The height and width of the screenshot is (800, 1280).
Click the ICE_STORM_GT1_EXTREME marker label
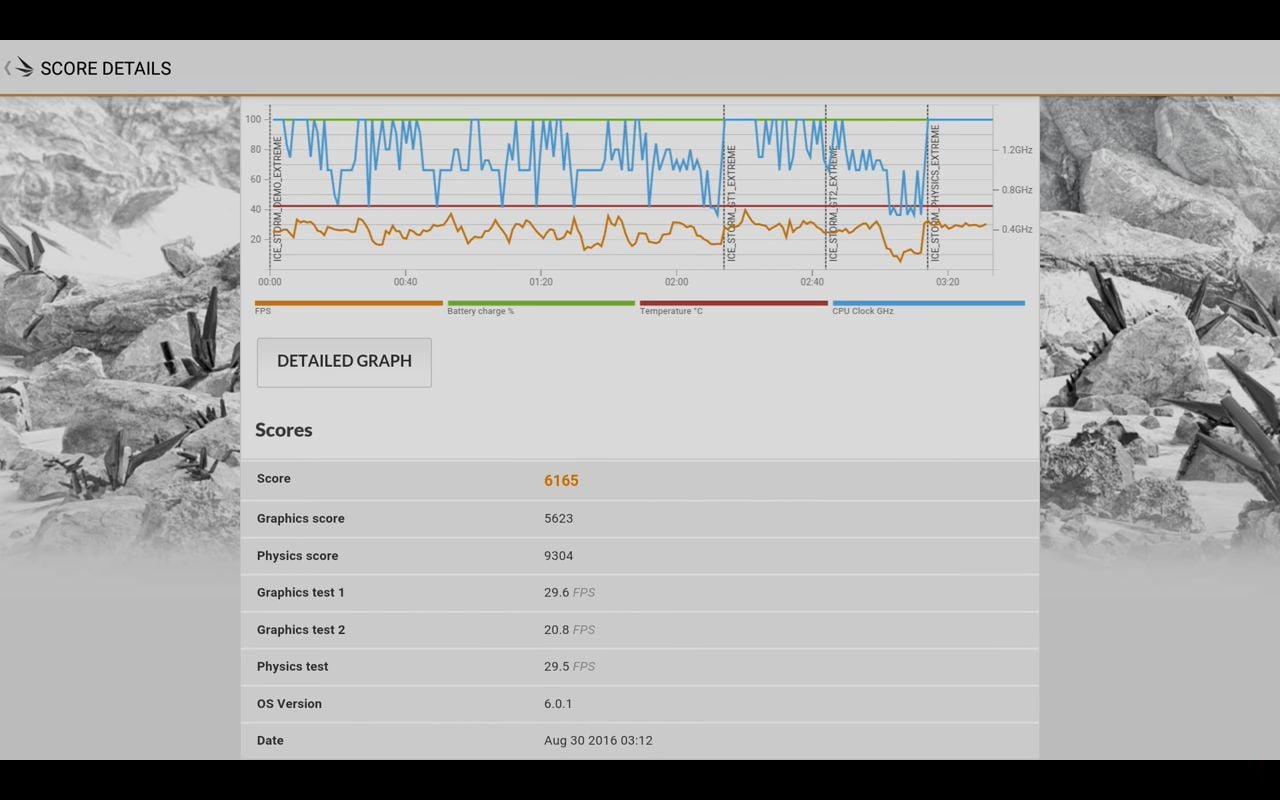[732, 203]
